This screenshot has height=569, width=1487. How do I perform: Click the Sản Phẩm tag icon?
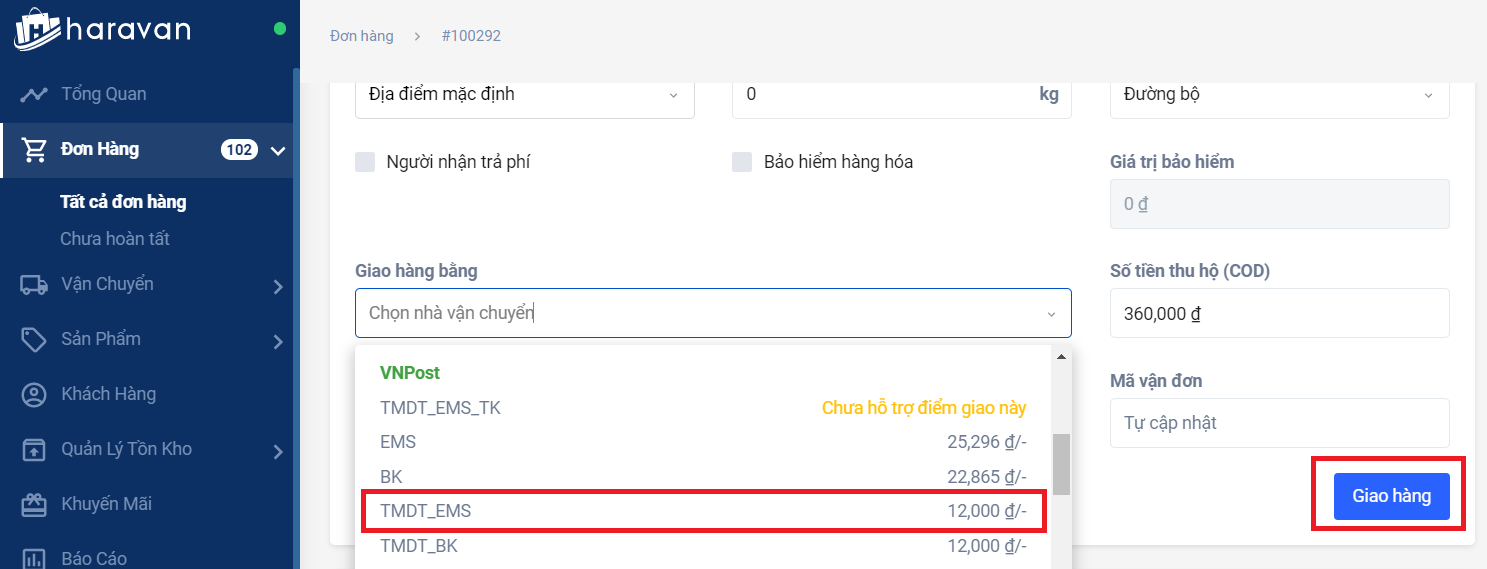pyautogui.click(x=34, y=340)
